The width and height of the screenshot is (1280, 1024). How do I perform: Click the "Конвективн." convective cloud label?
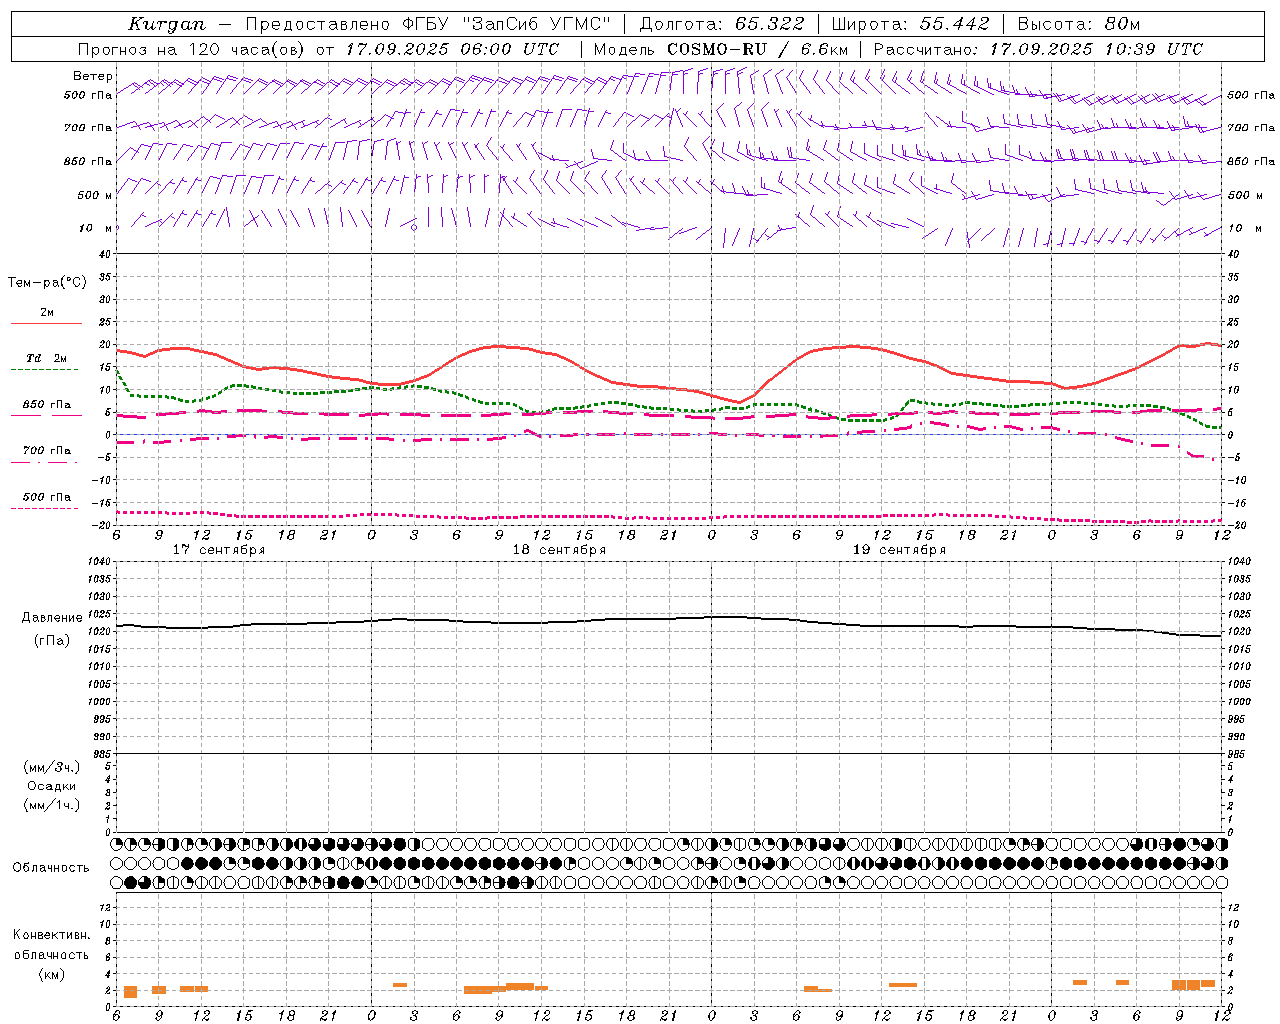point(52,935)
